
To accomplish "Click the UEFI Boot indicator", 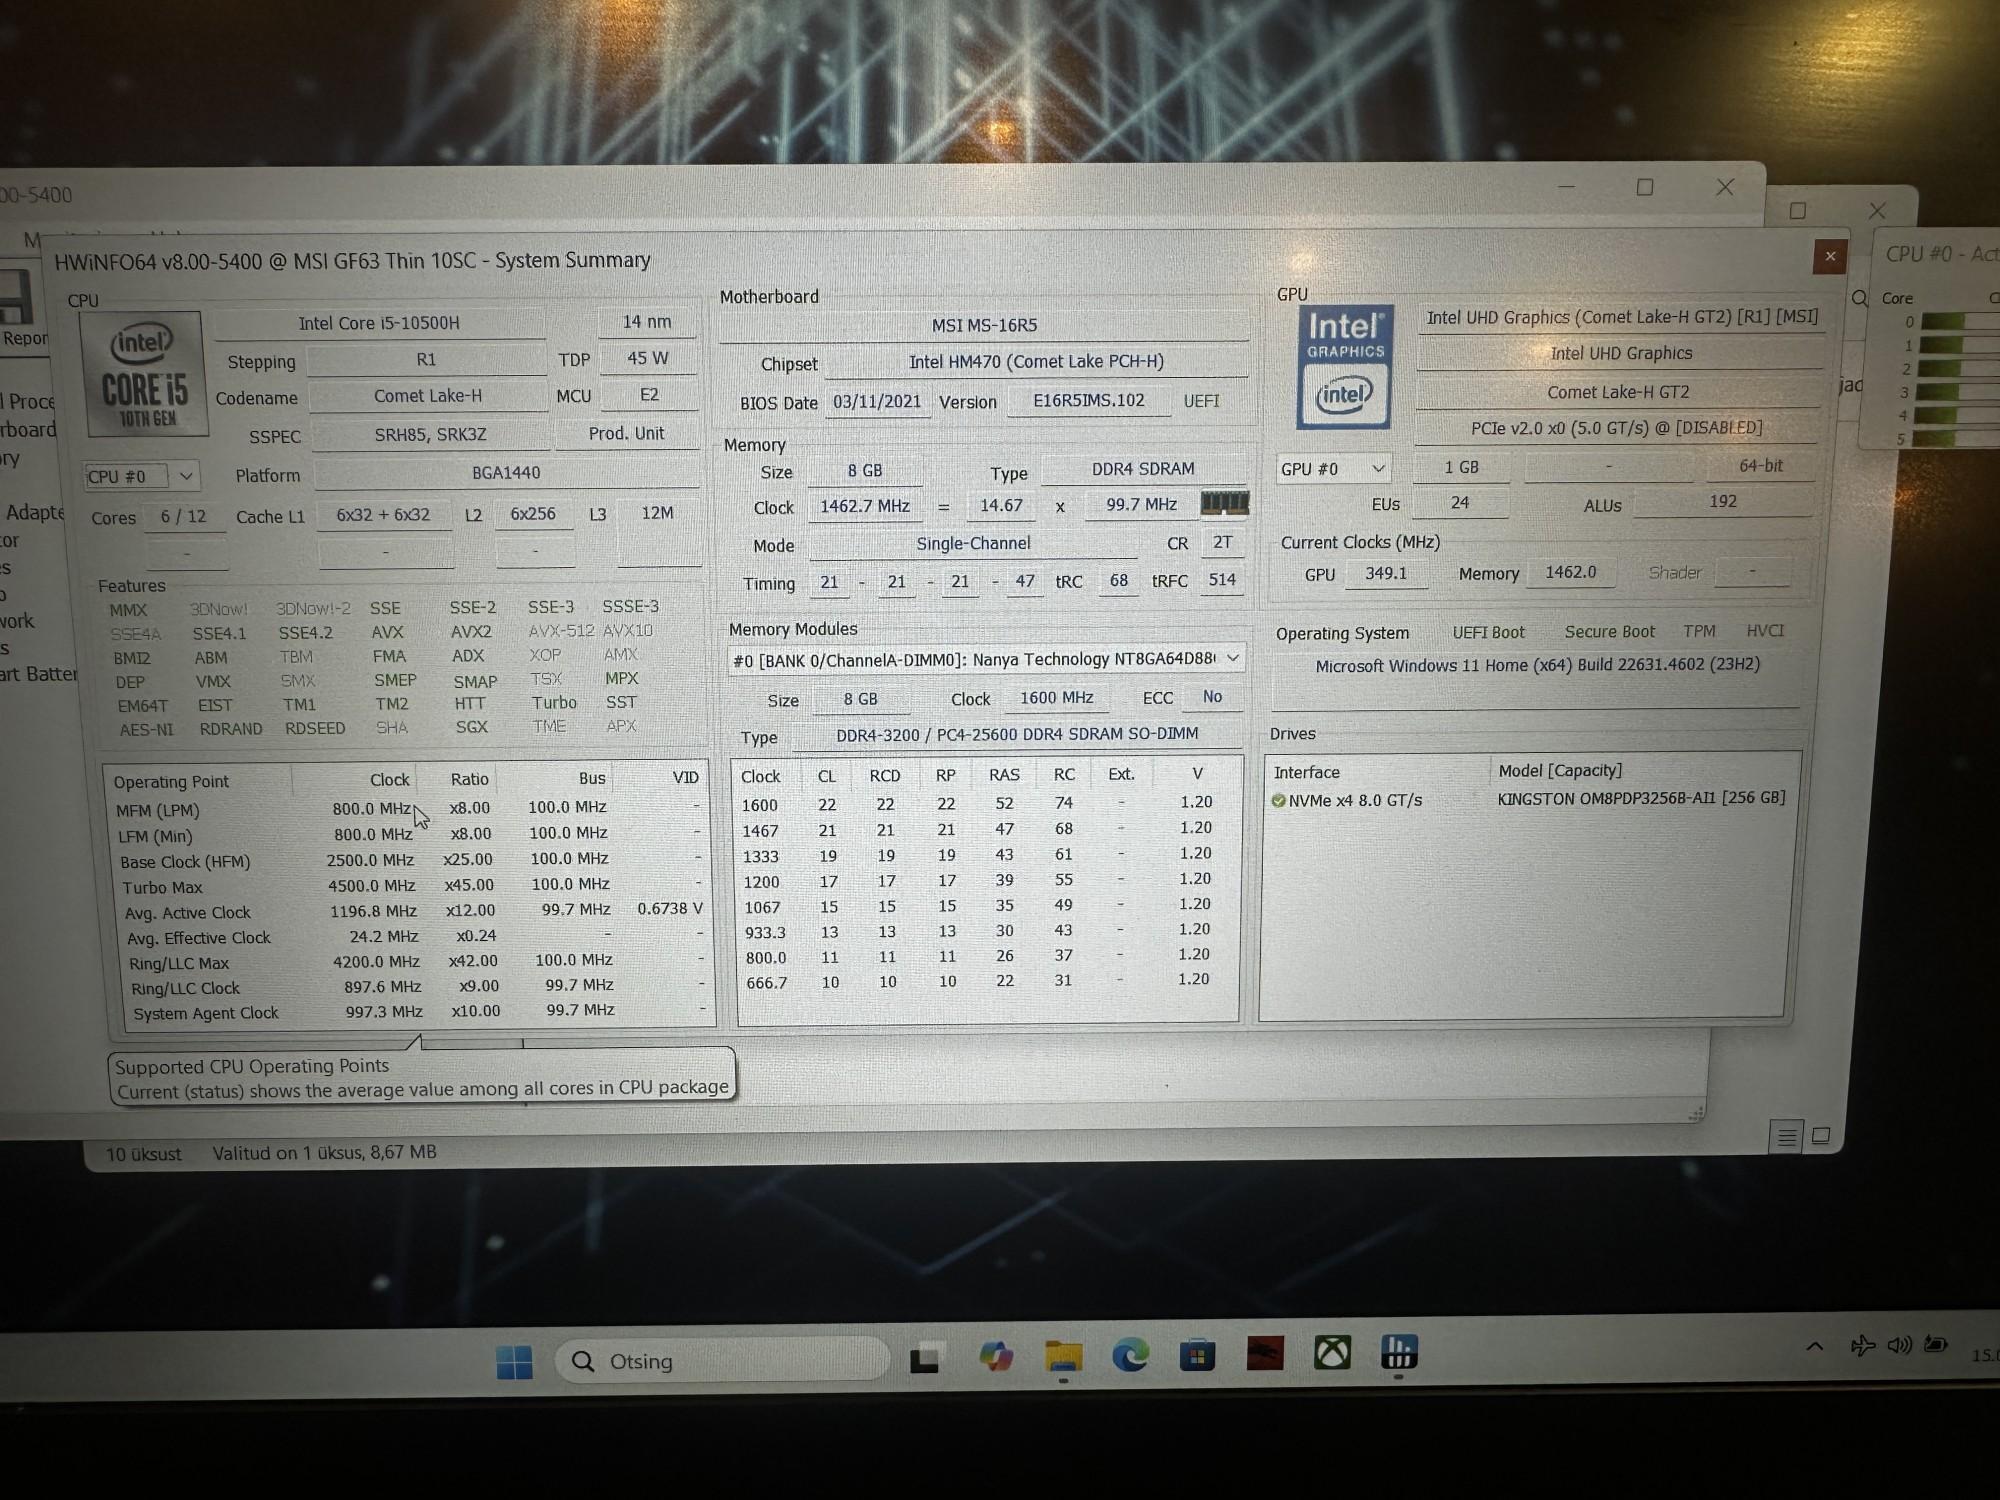I will coord(1488,632).
